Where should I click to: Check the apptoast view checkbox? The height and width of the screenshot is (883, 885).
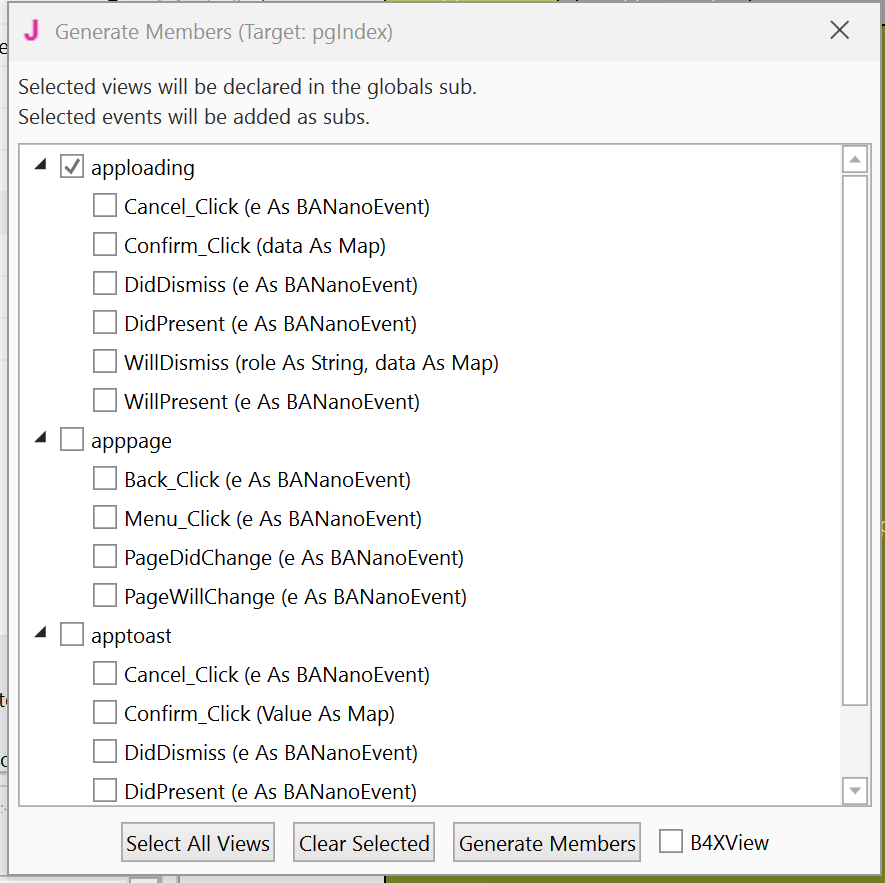(72, 635)
